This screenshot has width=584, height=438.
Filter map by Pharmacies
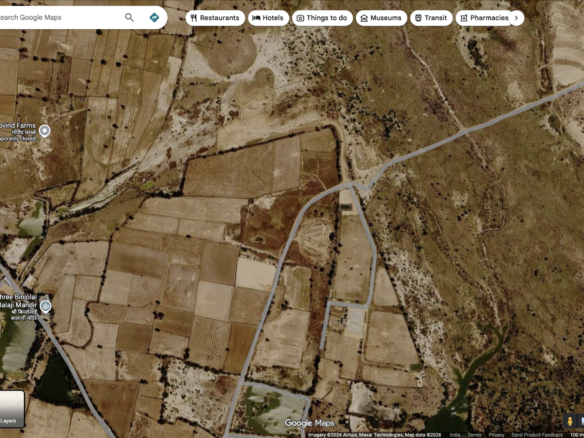tap(484, 18)
